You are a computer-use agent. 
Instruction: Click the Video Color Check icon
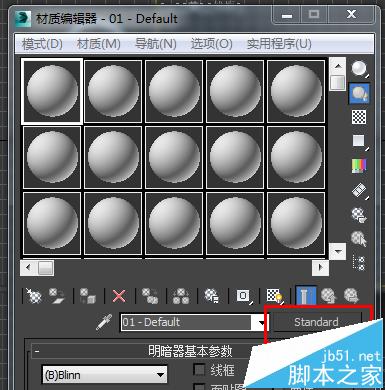pos(359,166)
